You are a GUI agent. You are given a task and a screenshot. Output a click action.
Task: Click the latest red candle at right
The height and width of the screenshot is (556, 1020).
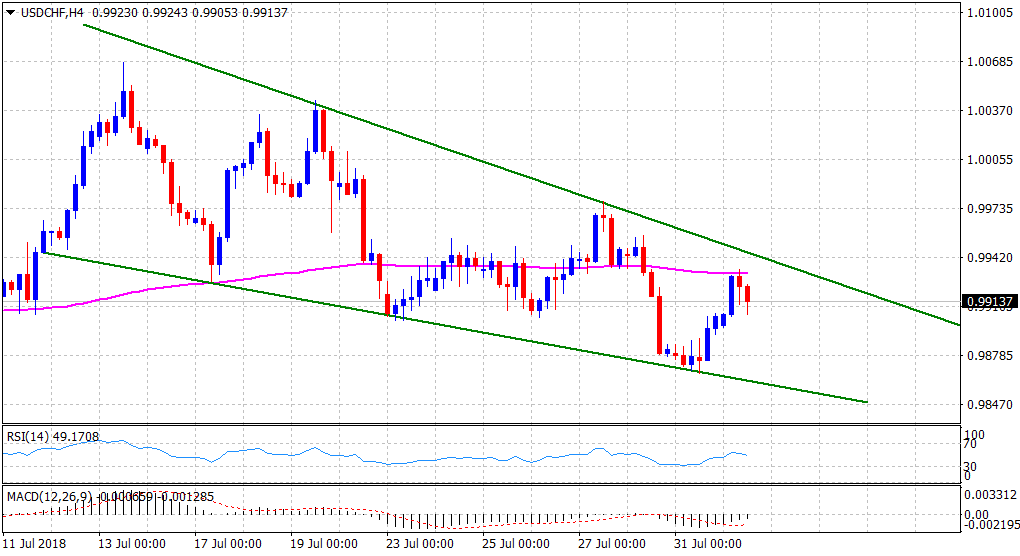coord(748,294)
